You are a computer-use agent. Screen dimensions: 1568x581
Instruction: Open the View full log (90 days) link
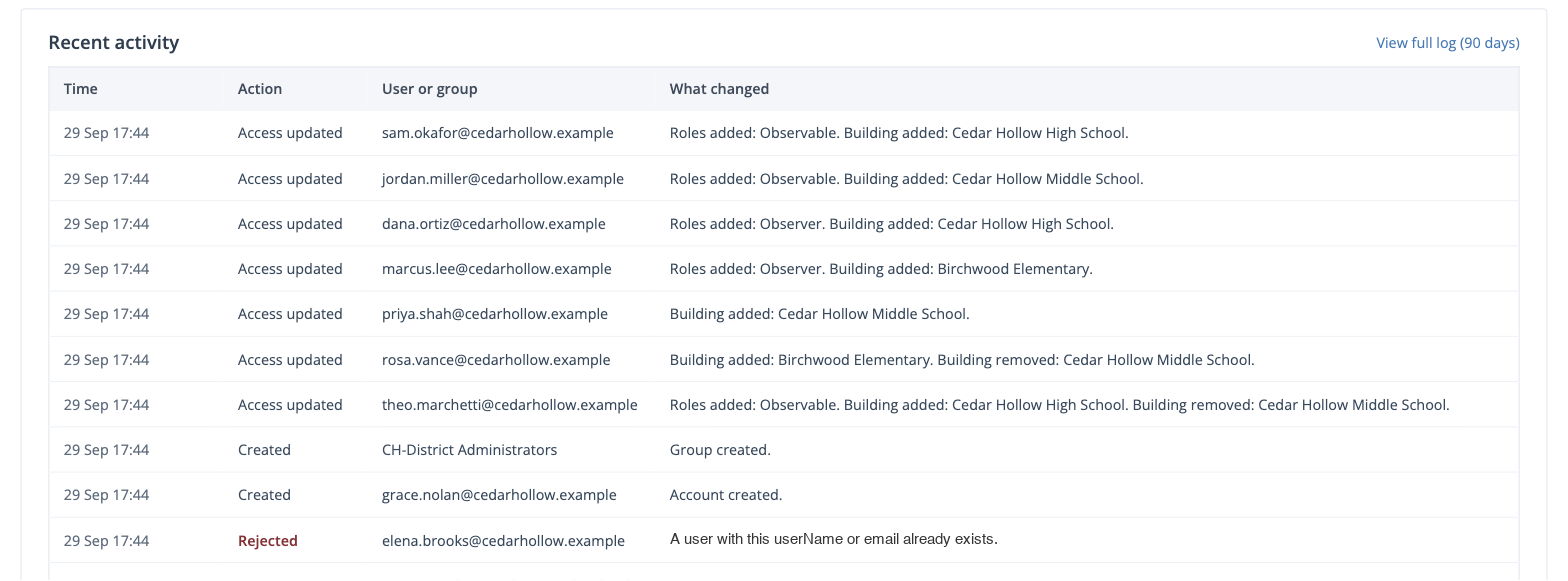tap(1447, 43)
